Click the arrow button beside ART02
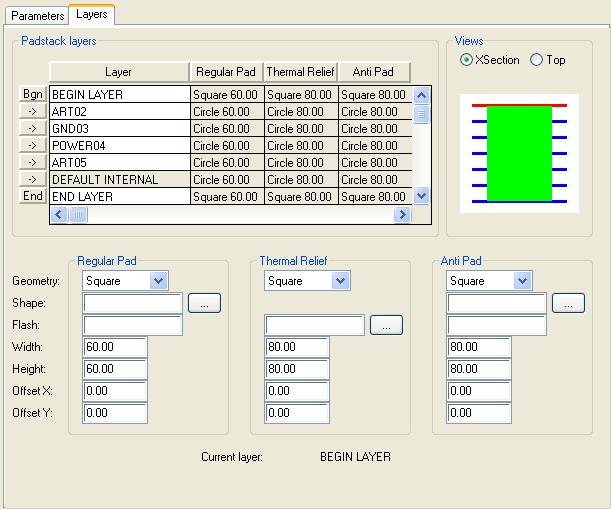611x509 pixels. (33, 111)
